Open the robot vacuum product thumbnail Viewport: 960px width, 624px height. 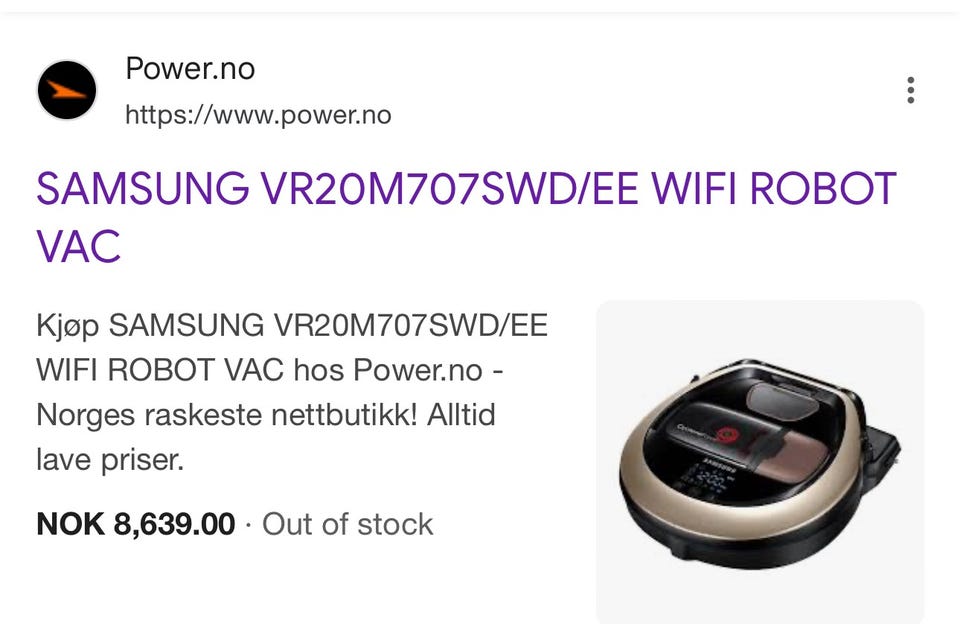760,462
